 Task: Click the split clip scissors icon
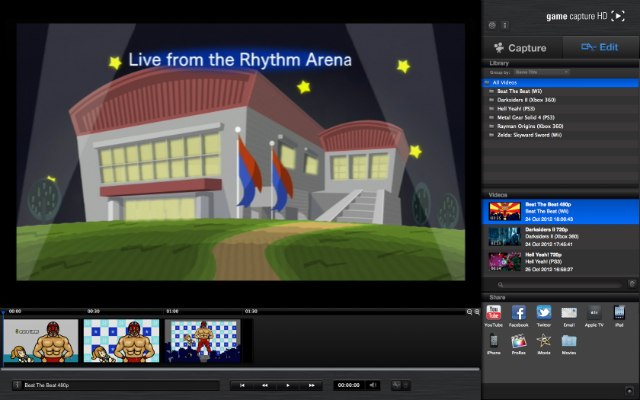coord(396,385)
